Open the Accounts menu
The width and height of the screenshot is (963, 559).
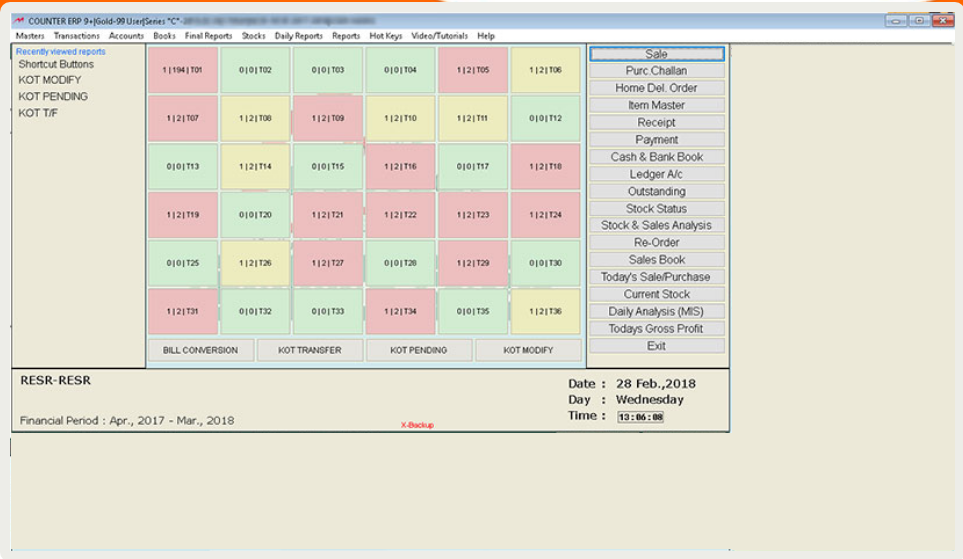(x=126, y=36)
